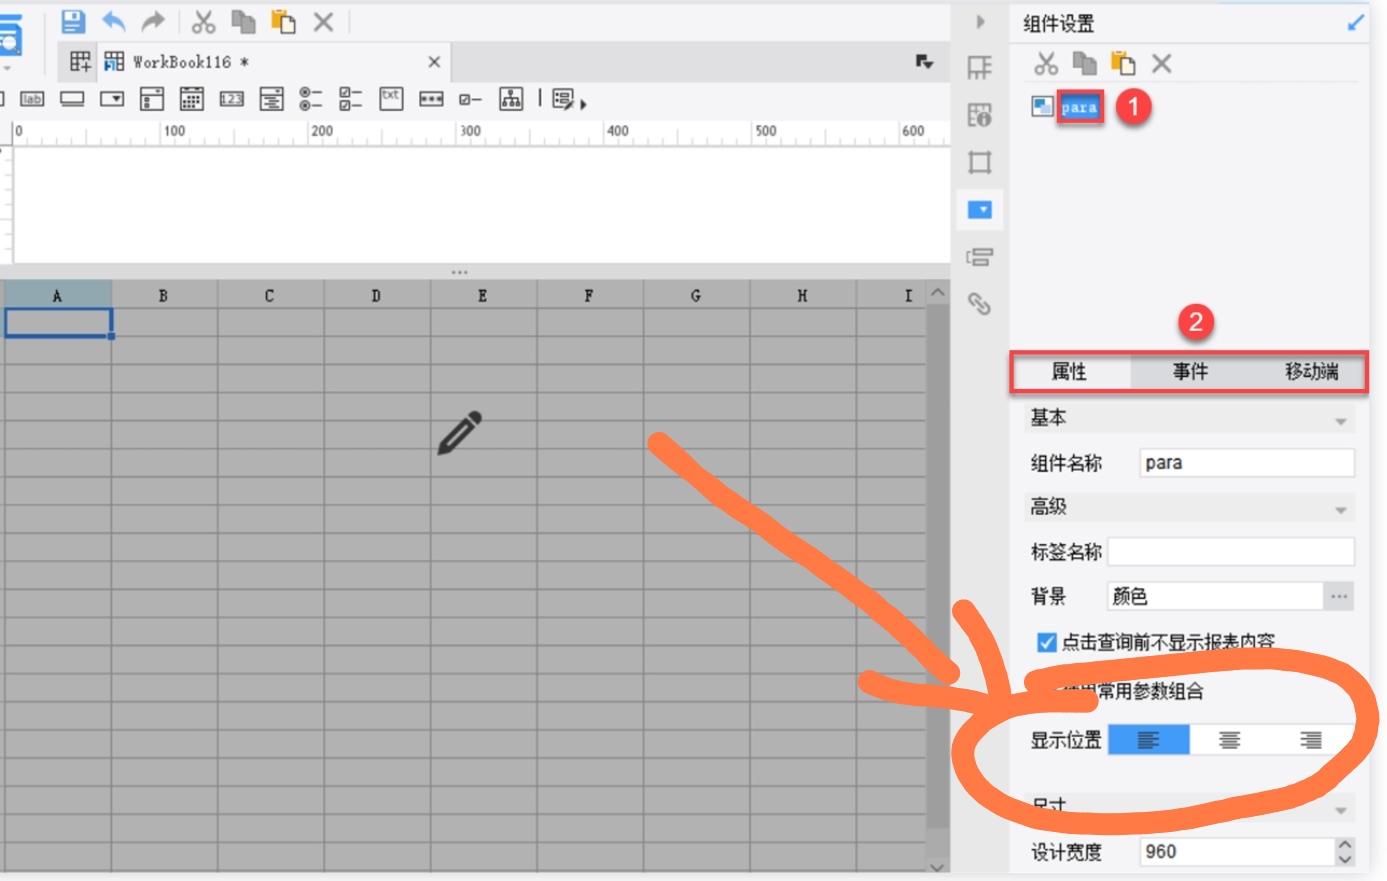Click the ellipsis button beside 背景
This screenshot has width=1387, height=881.
1339,596
